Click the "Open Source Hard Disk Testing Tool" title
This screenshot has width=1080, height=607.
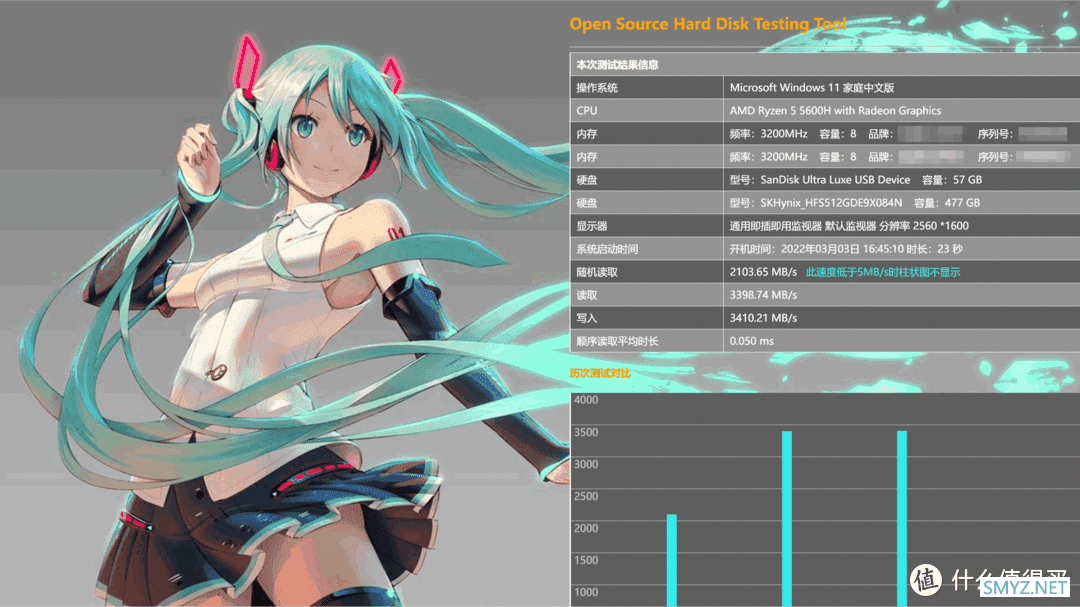tap(707, 24)
